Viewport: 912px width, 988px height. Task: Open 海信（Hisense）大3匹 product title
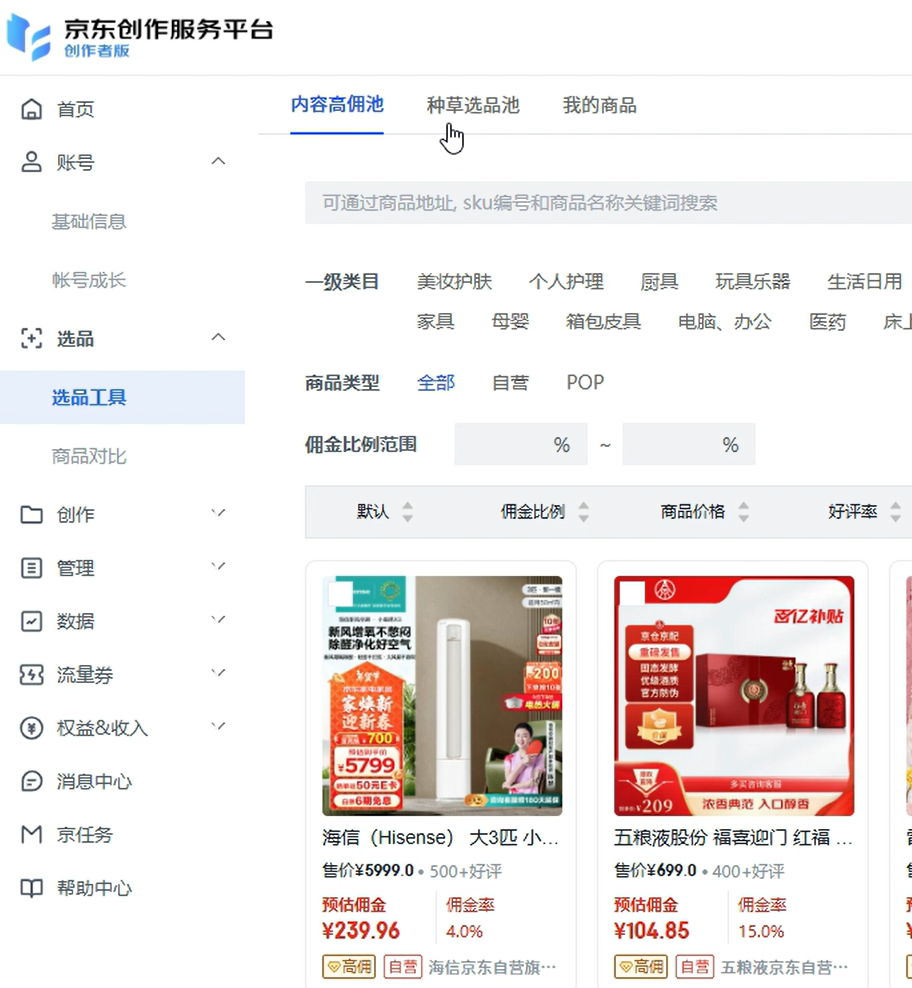click(x=440, y=837)
